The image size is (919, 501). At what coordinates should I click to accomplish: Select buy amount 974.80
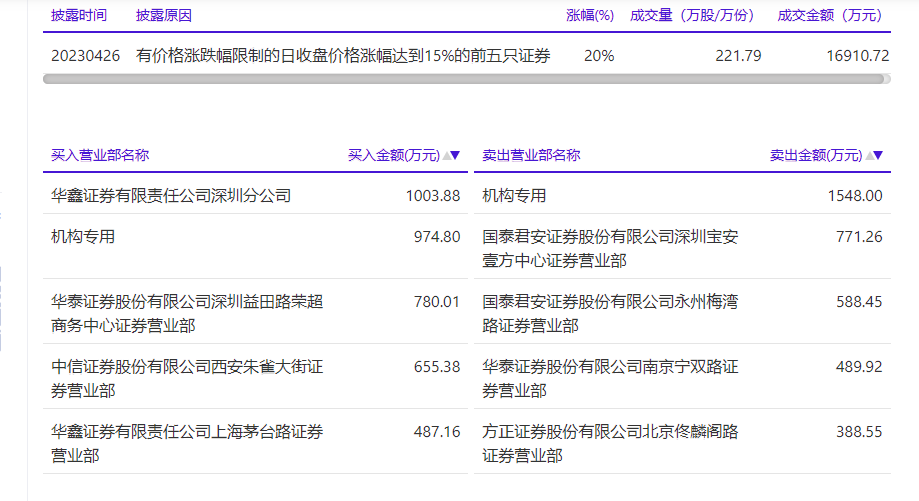(437, 237)
